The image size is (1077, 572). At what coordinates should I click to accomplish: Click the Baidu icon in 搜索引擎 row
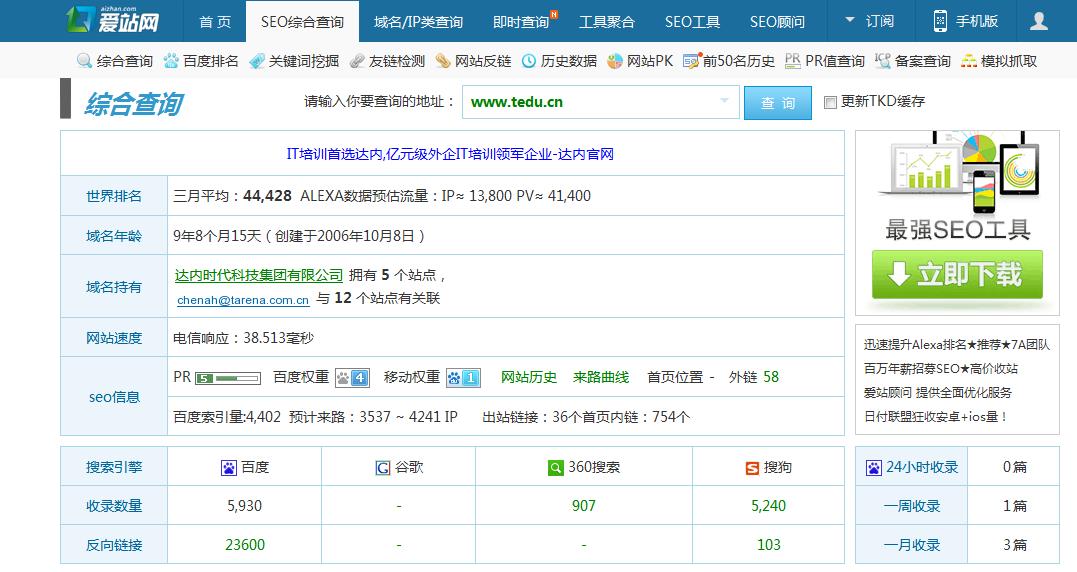(x=229, y=468)
